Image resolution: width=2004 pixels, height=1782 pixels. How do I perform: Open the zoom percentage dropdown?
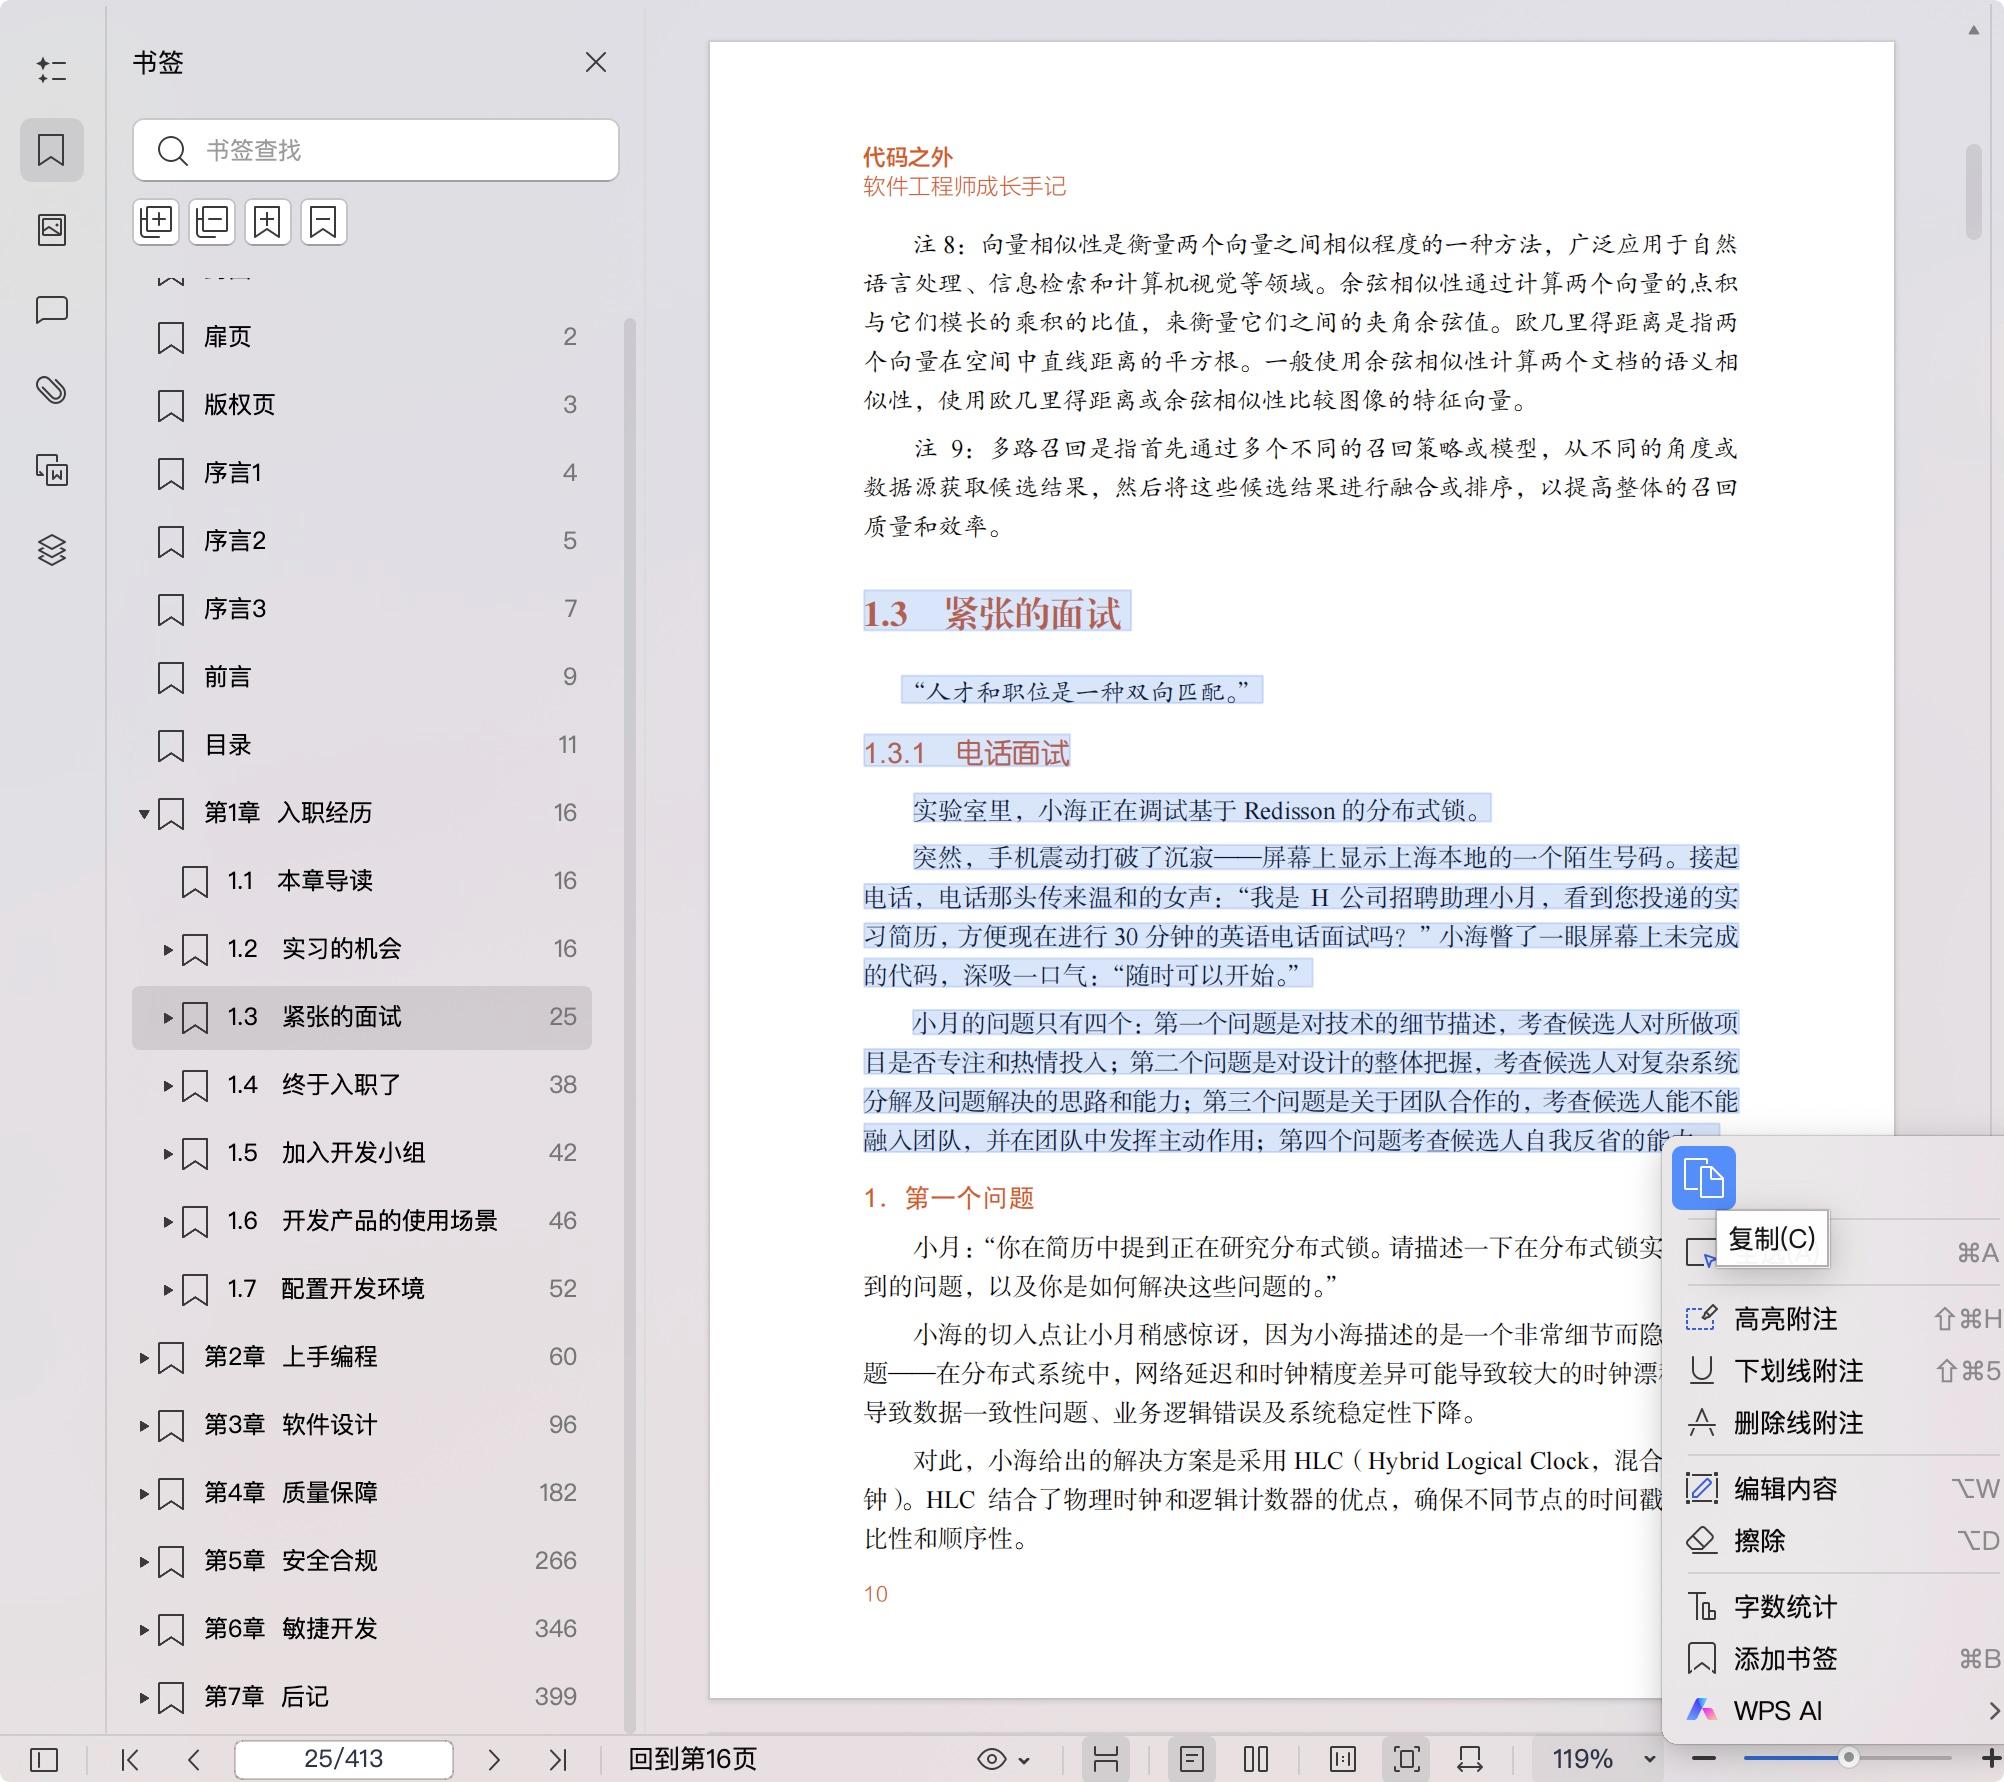click(x=1649, y=1759)
